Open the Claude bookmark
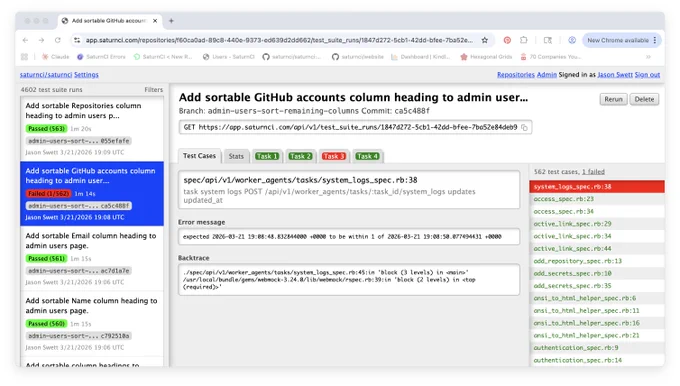The width and height of the screenshot is (680, 386). [56, 57]
